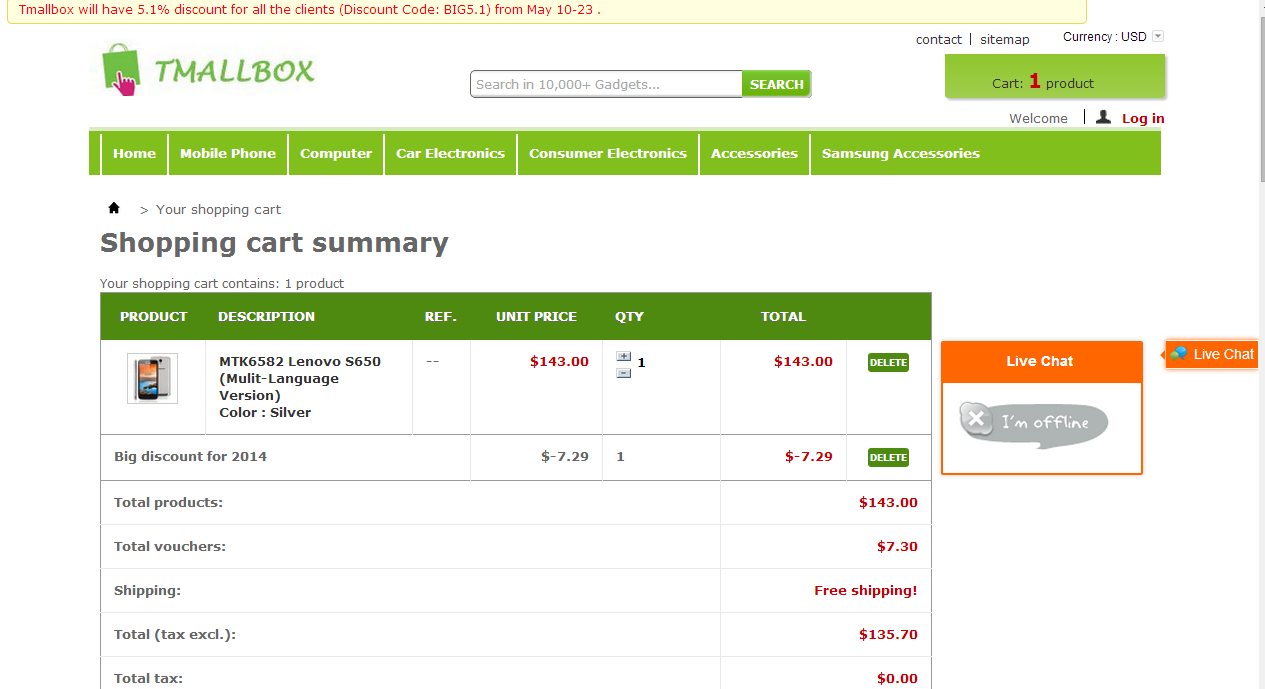Click the orange Live Chat panel header
The height and width of the screenshot is (689, 1265).
coord(1041,361)
